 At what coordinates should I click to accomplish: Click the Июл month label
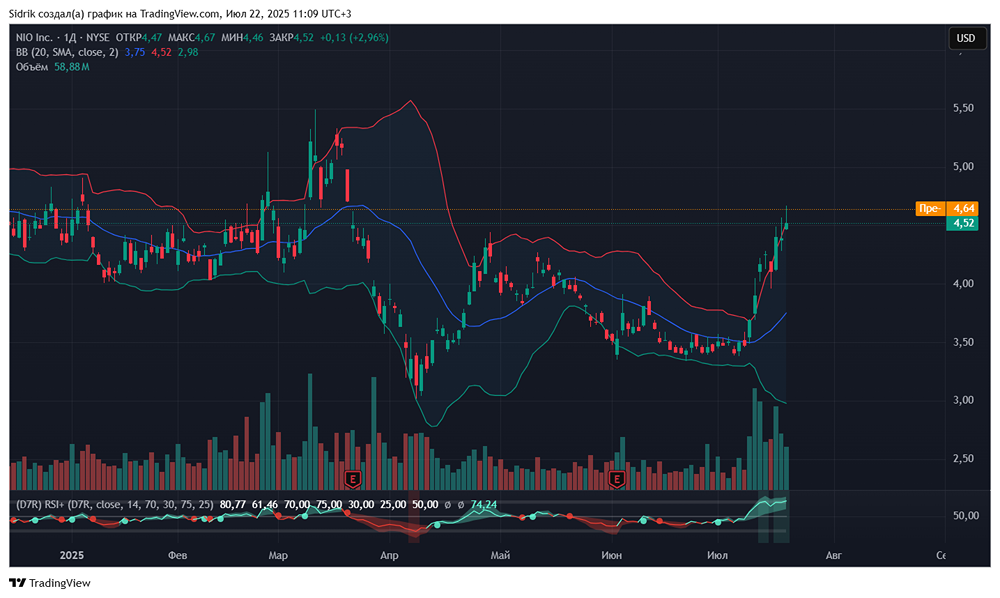point(717,555)
